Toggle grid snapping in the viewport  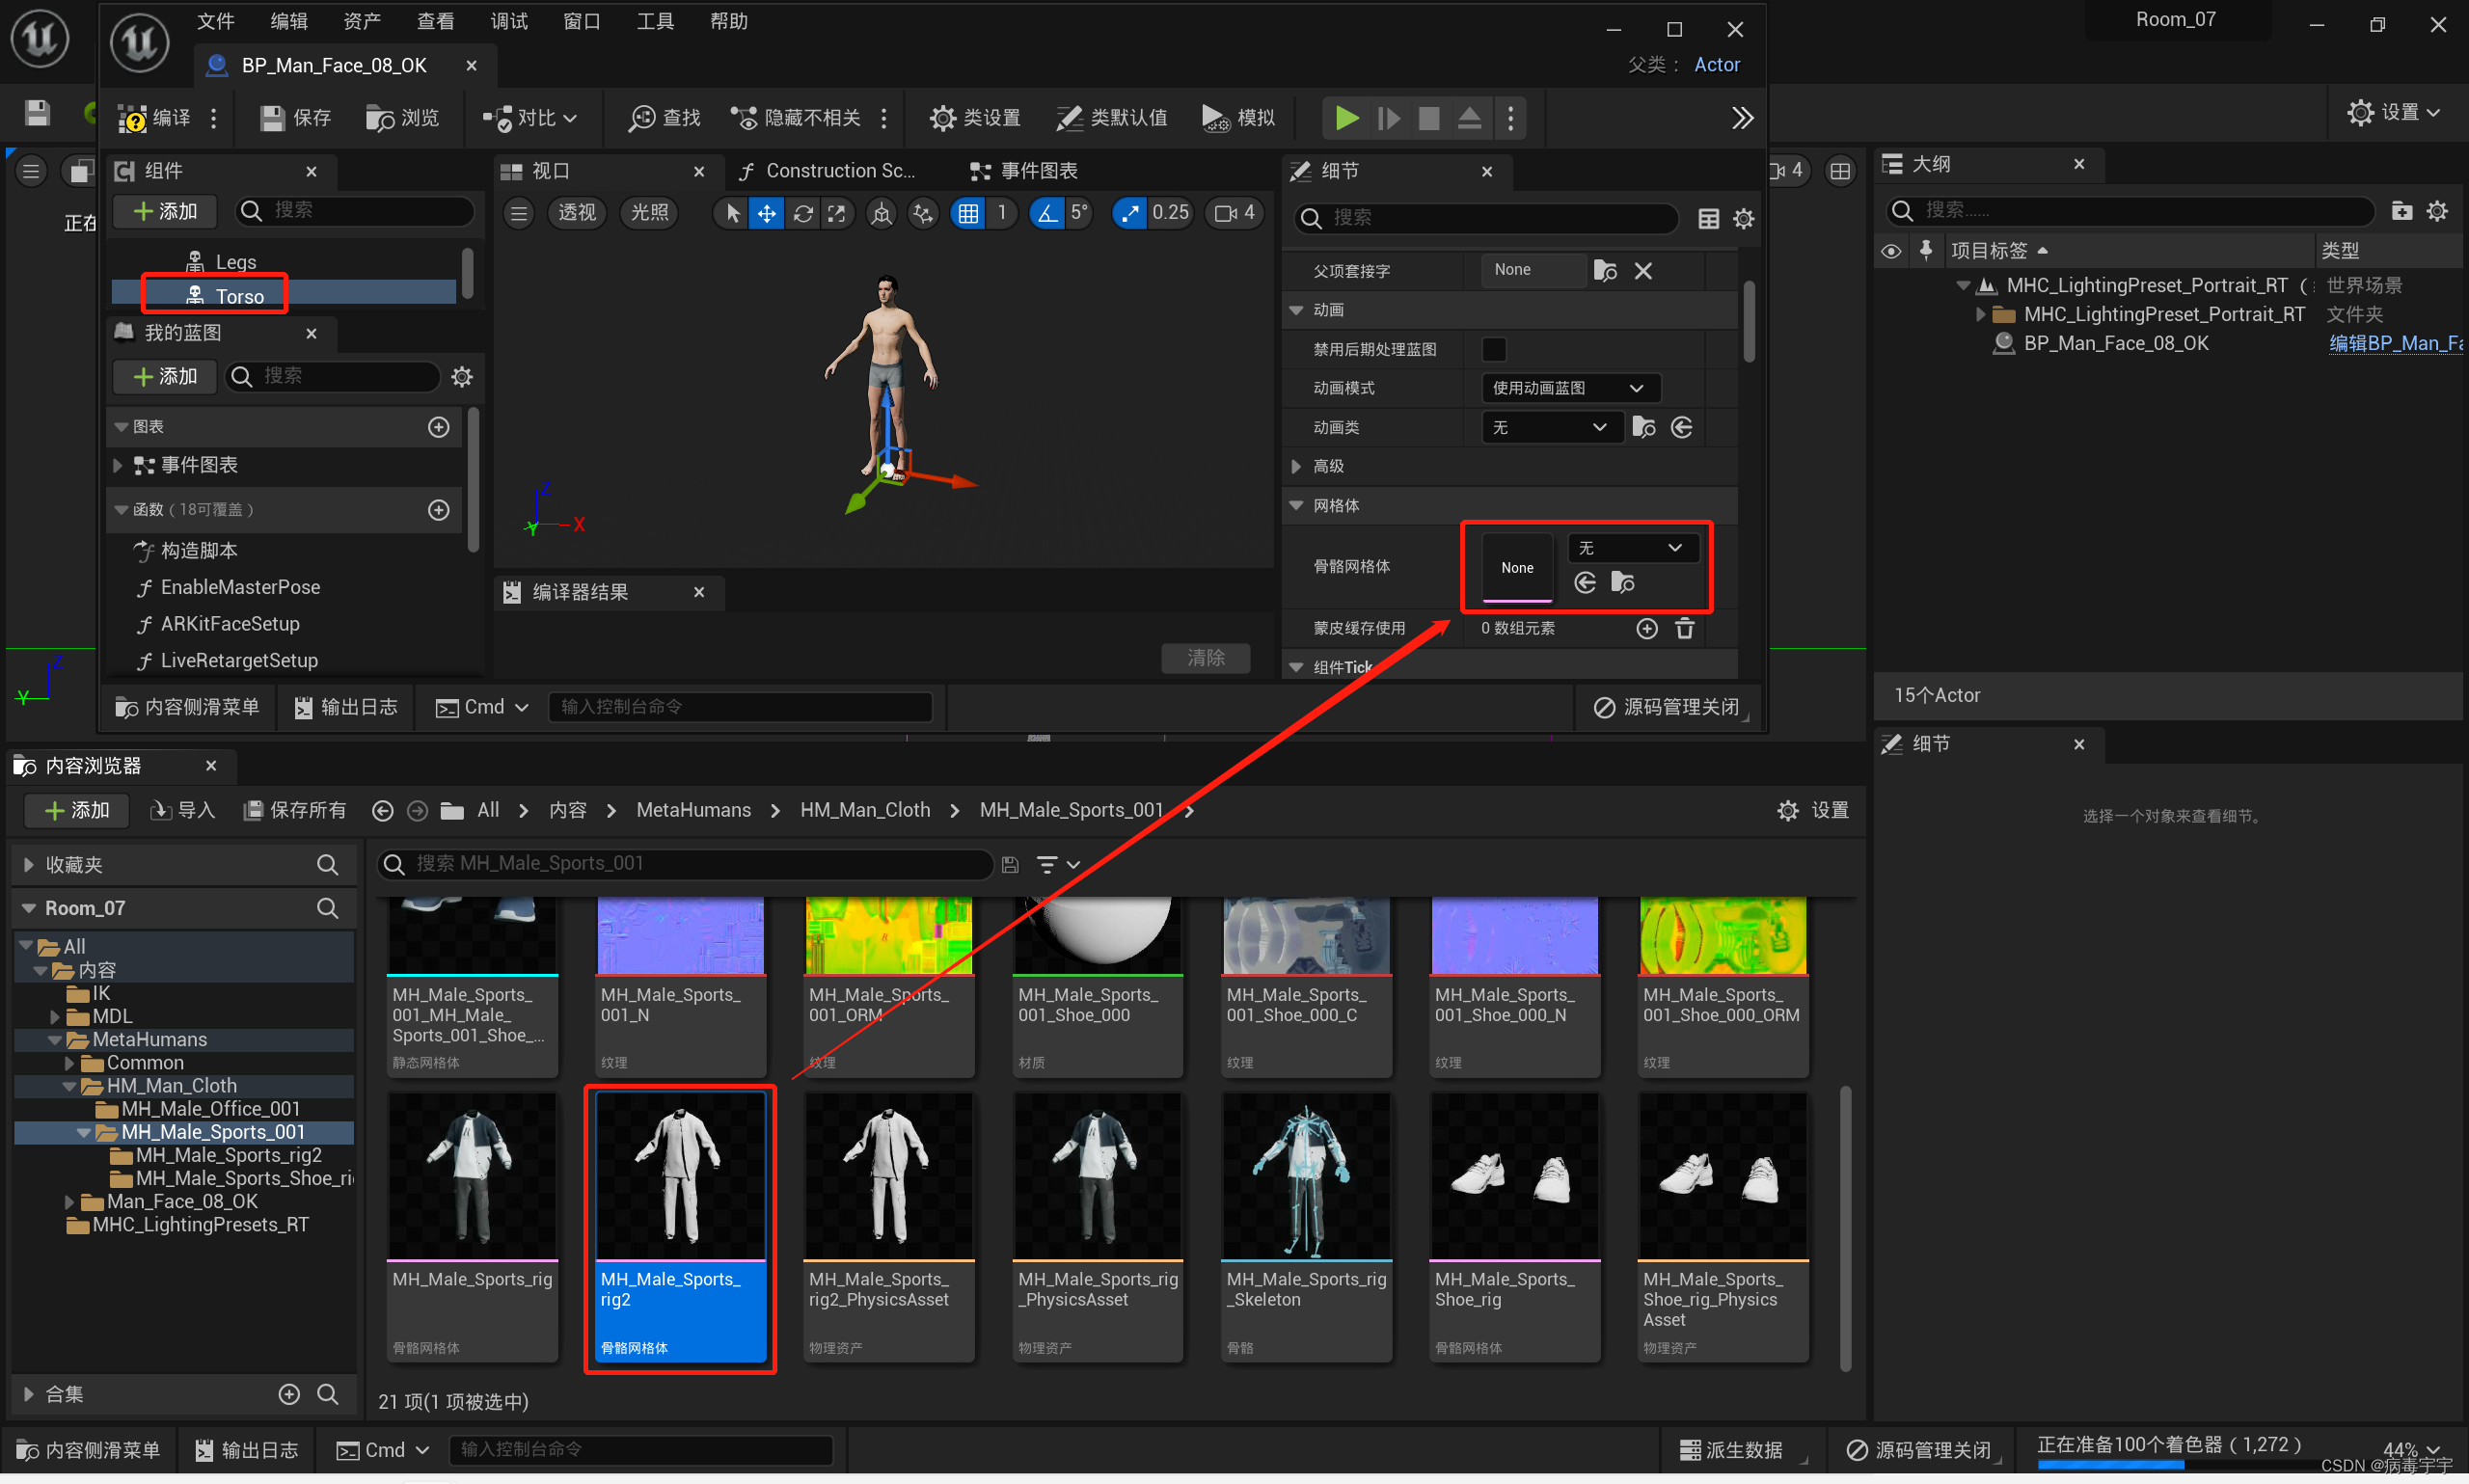pyautogui.click(x=968, y=213)
